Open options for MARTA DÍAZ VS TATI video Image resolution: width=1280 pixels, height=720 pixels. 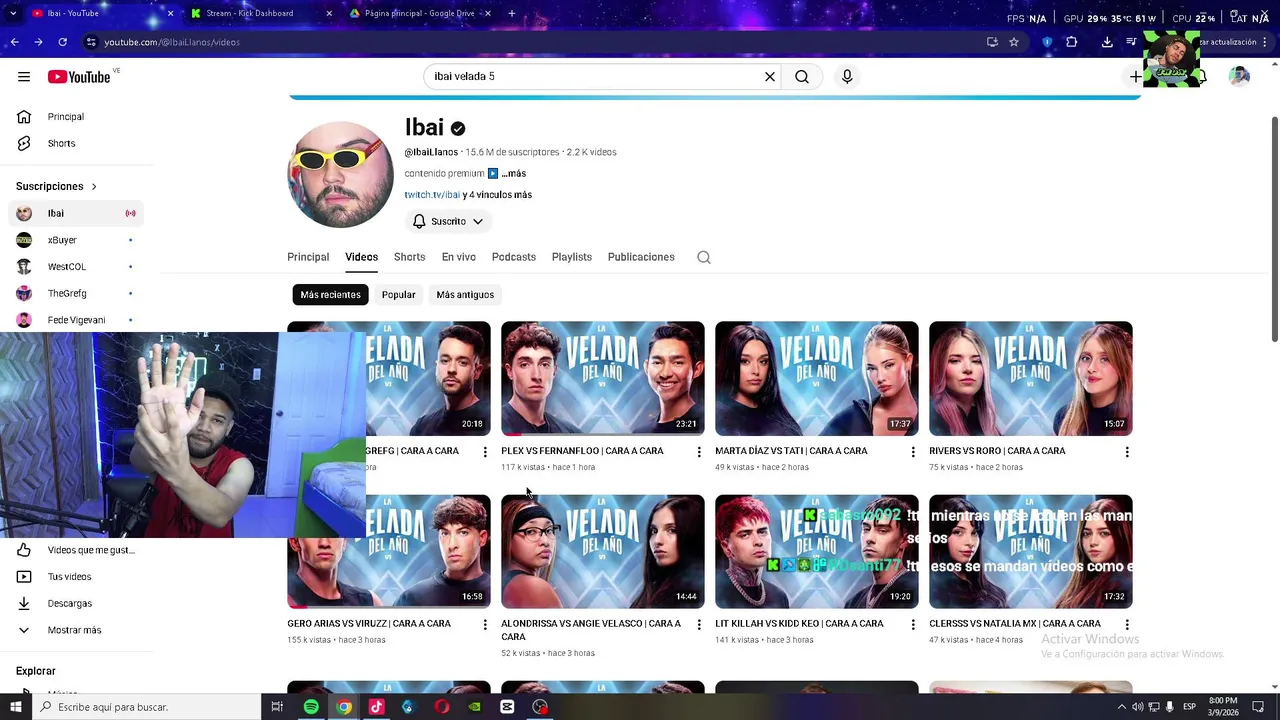tap(913, 452)
